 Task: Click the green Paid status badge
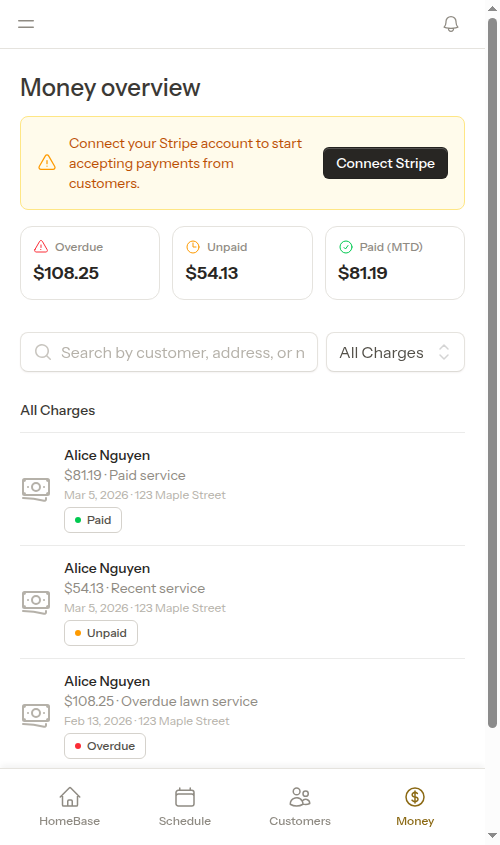tap(93, 520)
